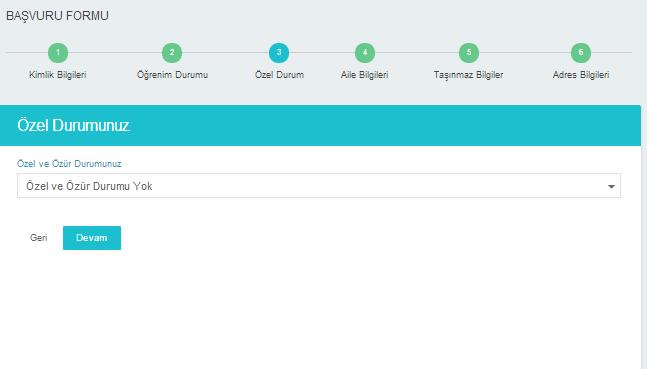Click the Özel Durumunuz section header
Viewport: 647px width, 369px height.
(73, 125)
